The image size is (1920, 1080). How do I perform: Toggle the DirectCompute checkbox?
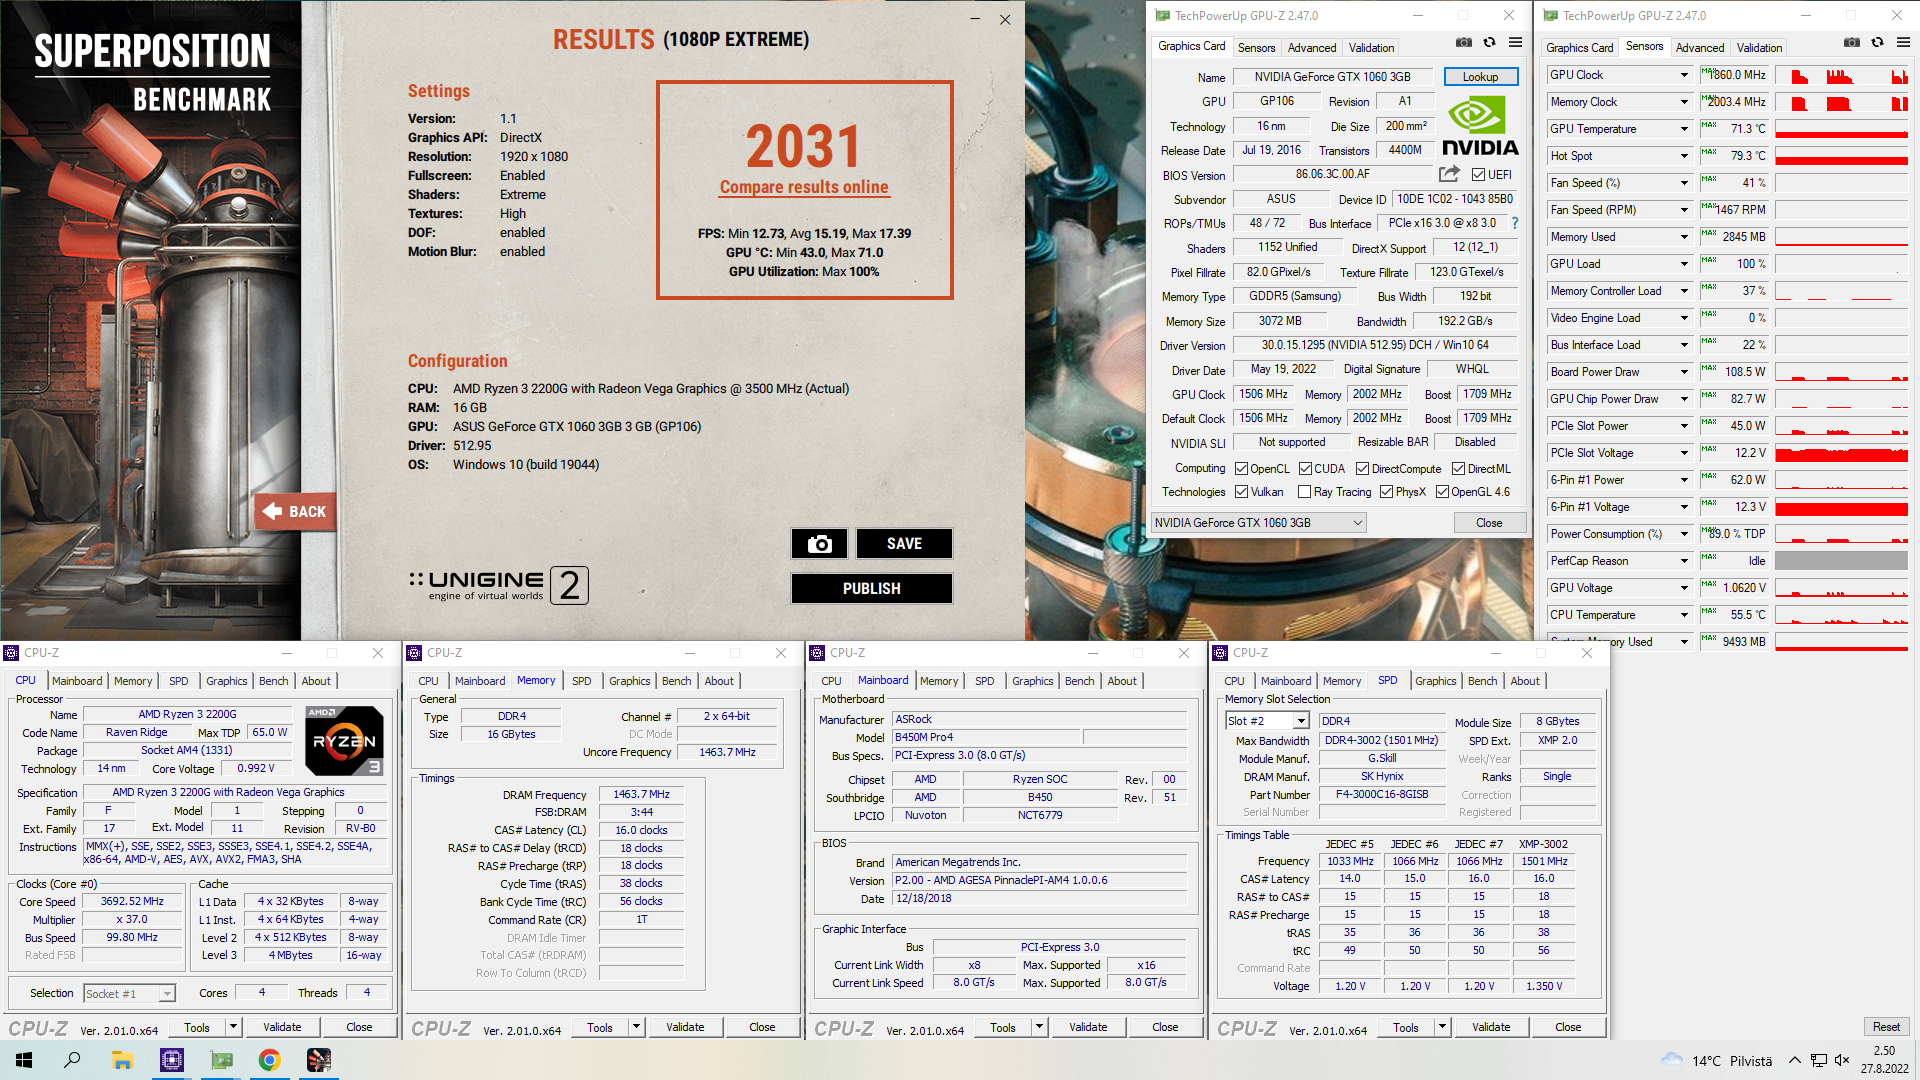click(1363, 469)
